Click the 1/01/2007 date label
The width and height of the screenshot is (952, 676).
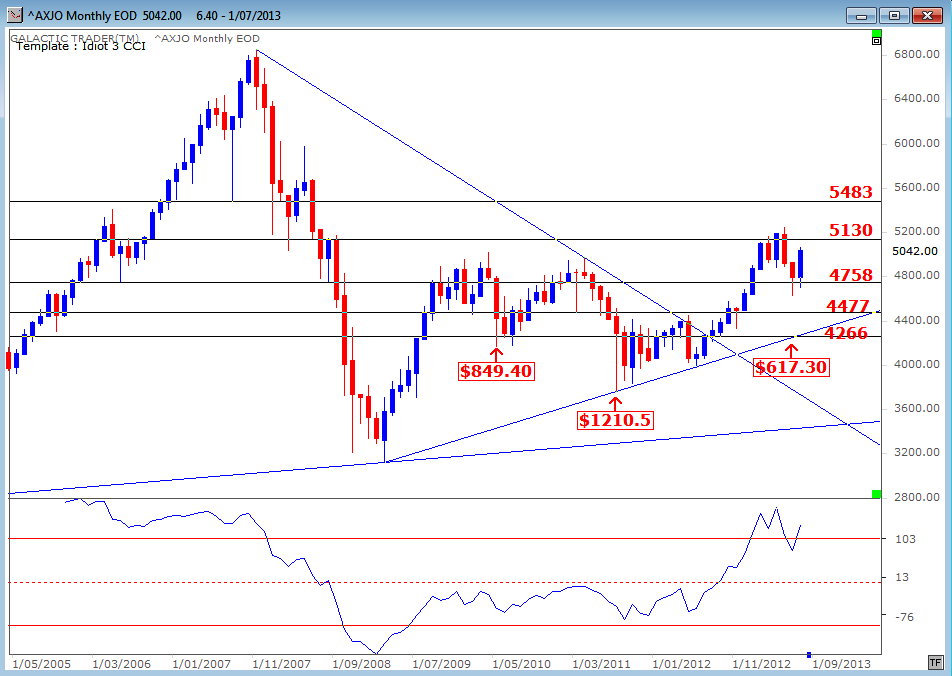pyautogui.click(x=202, y=664)
